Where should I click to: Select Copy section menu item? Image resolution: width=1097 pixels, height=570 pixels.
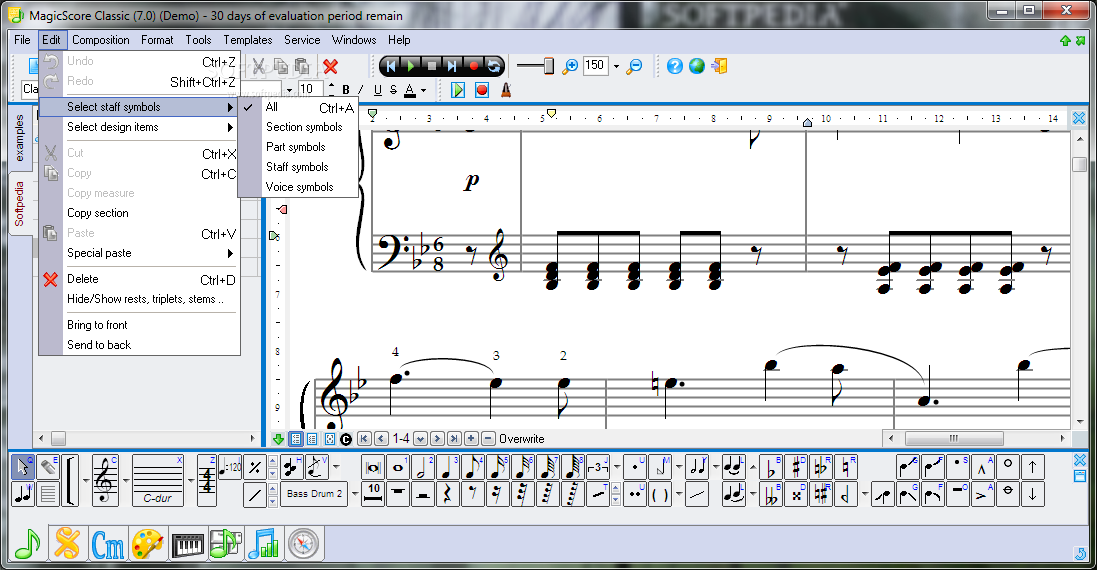click(140, 213)
